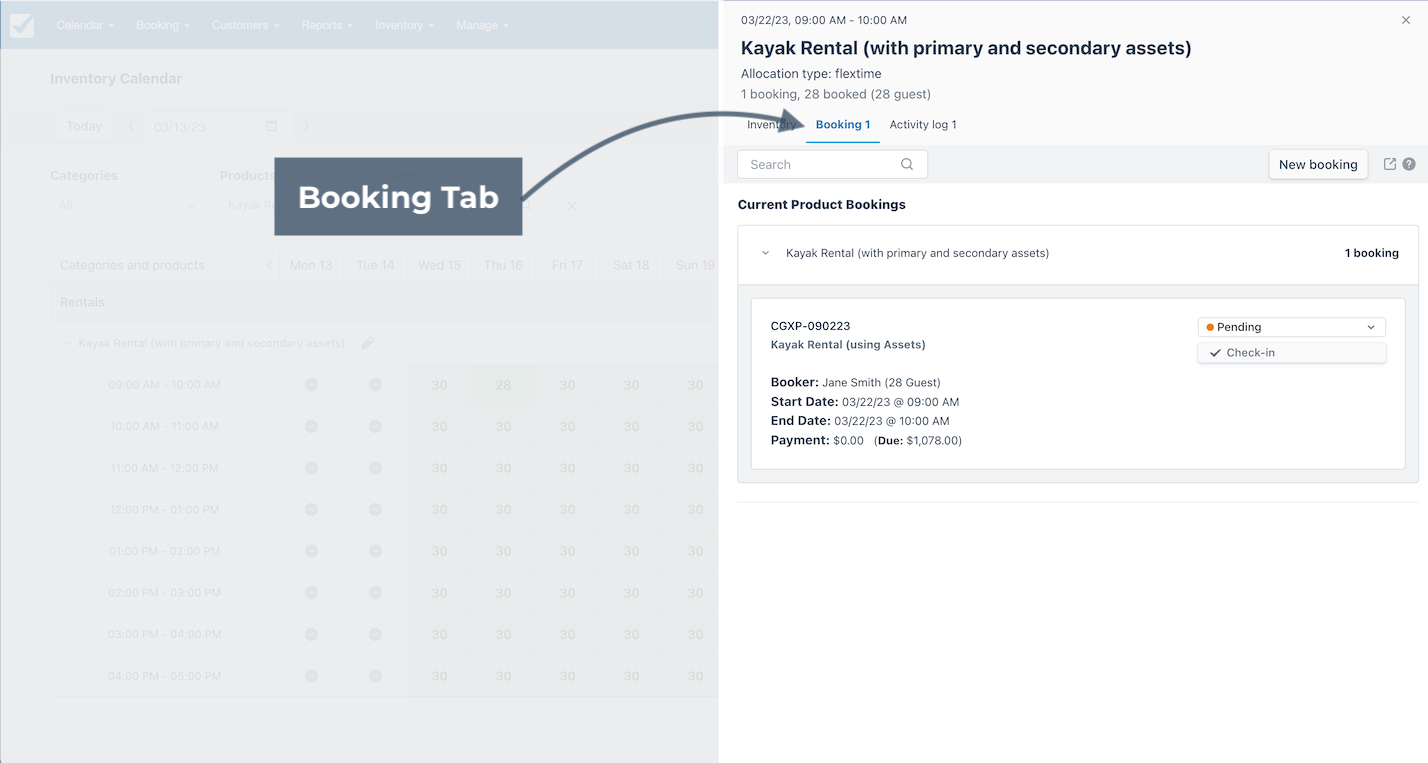Click the Today button
Image resolution: width=1428 pixels, height=763 pixels.
click(84, 126)
